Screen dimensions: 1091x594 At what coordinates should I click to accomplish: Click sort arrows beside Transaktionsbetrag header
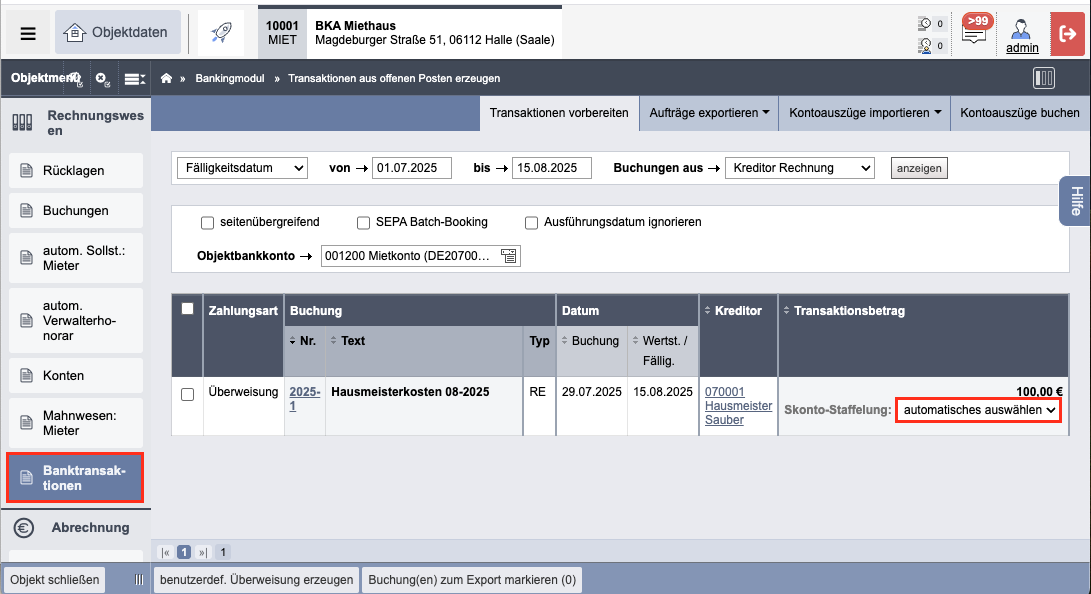tap(787, 311)
